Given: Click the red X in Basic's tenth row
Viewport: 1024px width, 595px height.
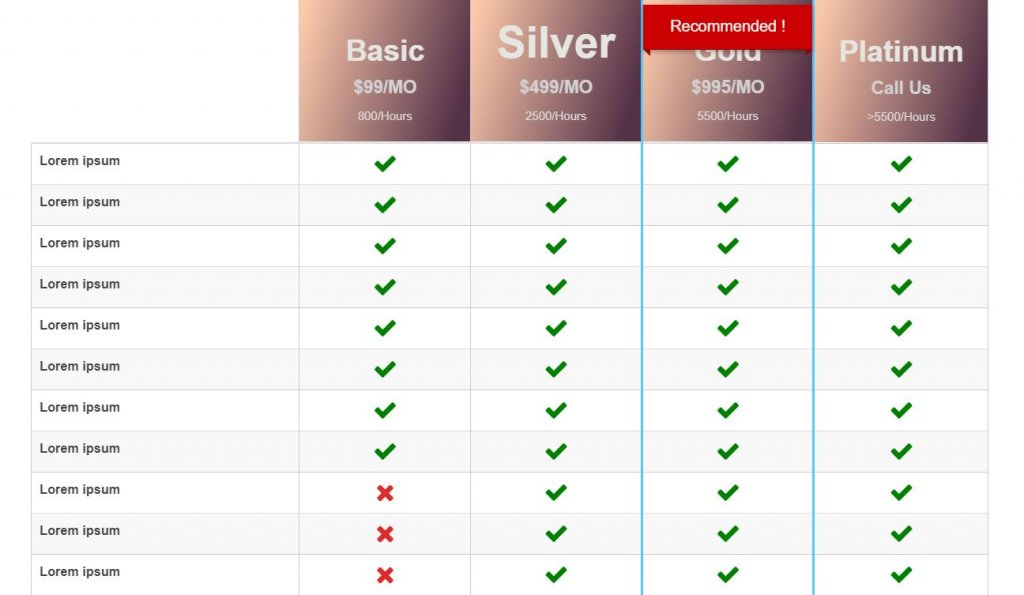Looking at the screenshot, I should click(x=385, y=534).
